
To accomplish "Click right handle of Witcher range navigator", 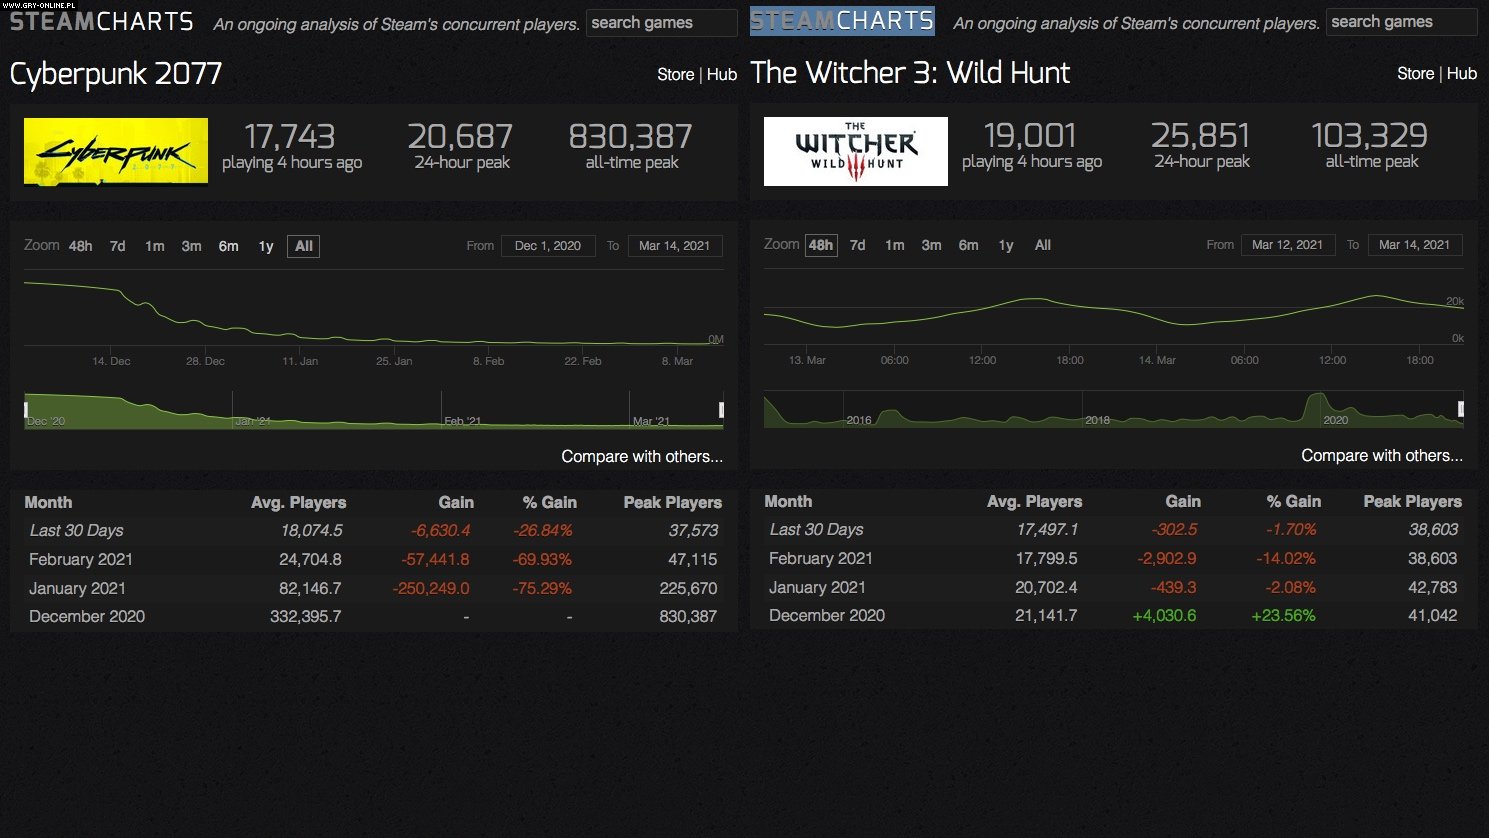I will coord(1461,409).
